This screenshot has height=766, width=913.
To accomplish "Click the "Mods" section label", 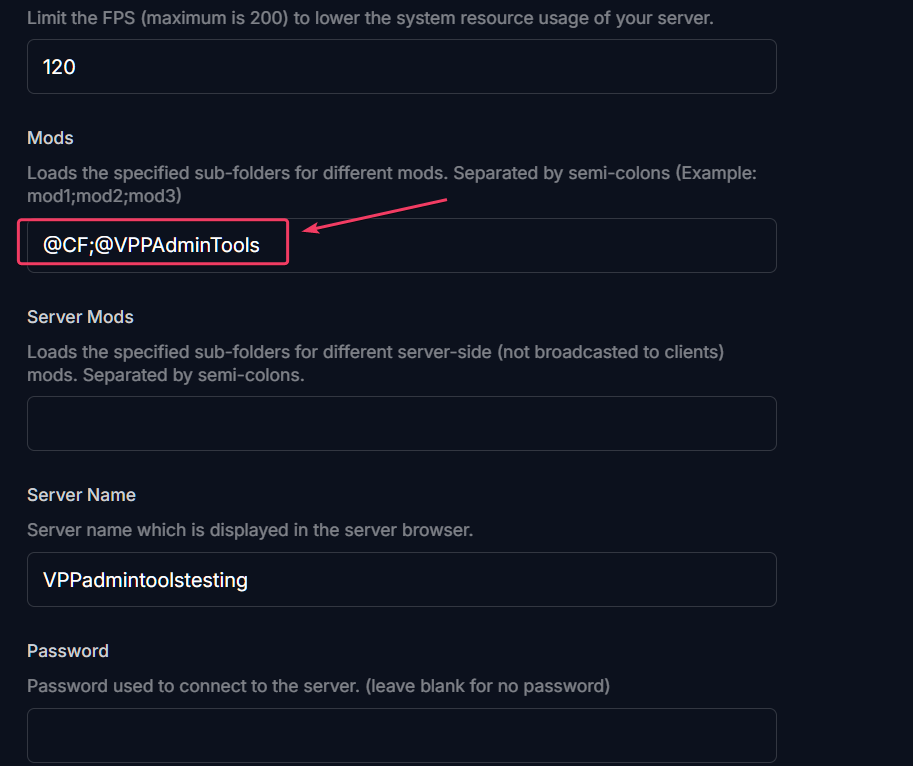I will point(50,138).
